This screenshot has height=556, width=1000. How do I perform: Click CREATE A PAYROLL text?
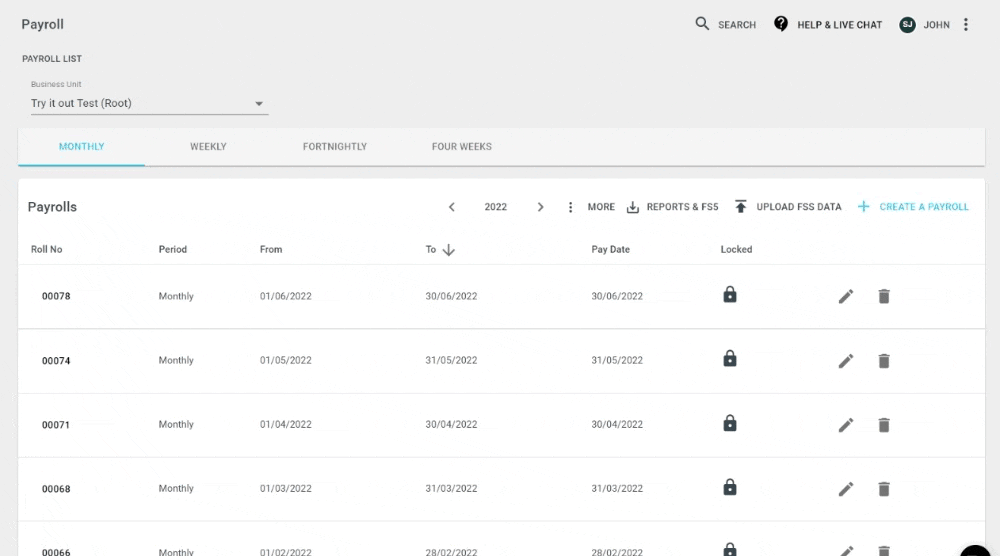[x=923, y=207]
